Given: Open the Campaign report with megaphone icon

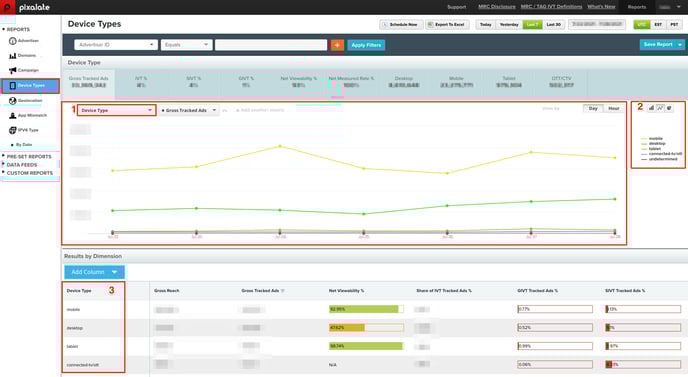Looking at the screenshot, I should [x=24, y=70].
